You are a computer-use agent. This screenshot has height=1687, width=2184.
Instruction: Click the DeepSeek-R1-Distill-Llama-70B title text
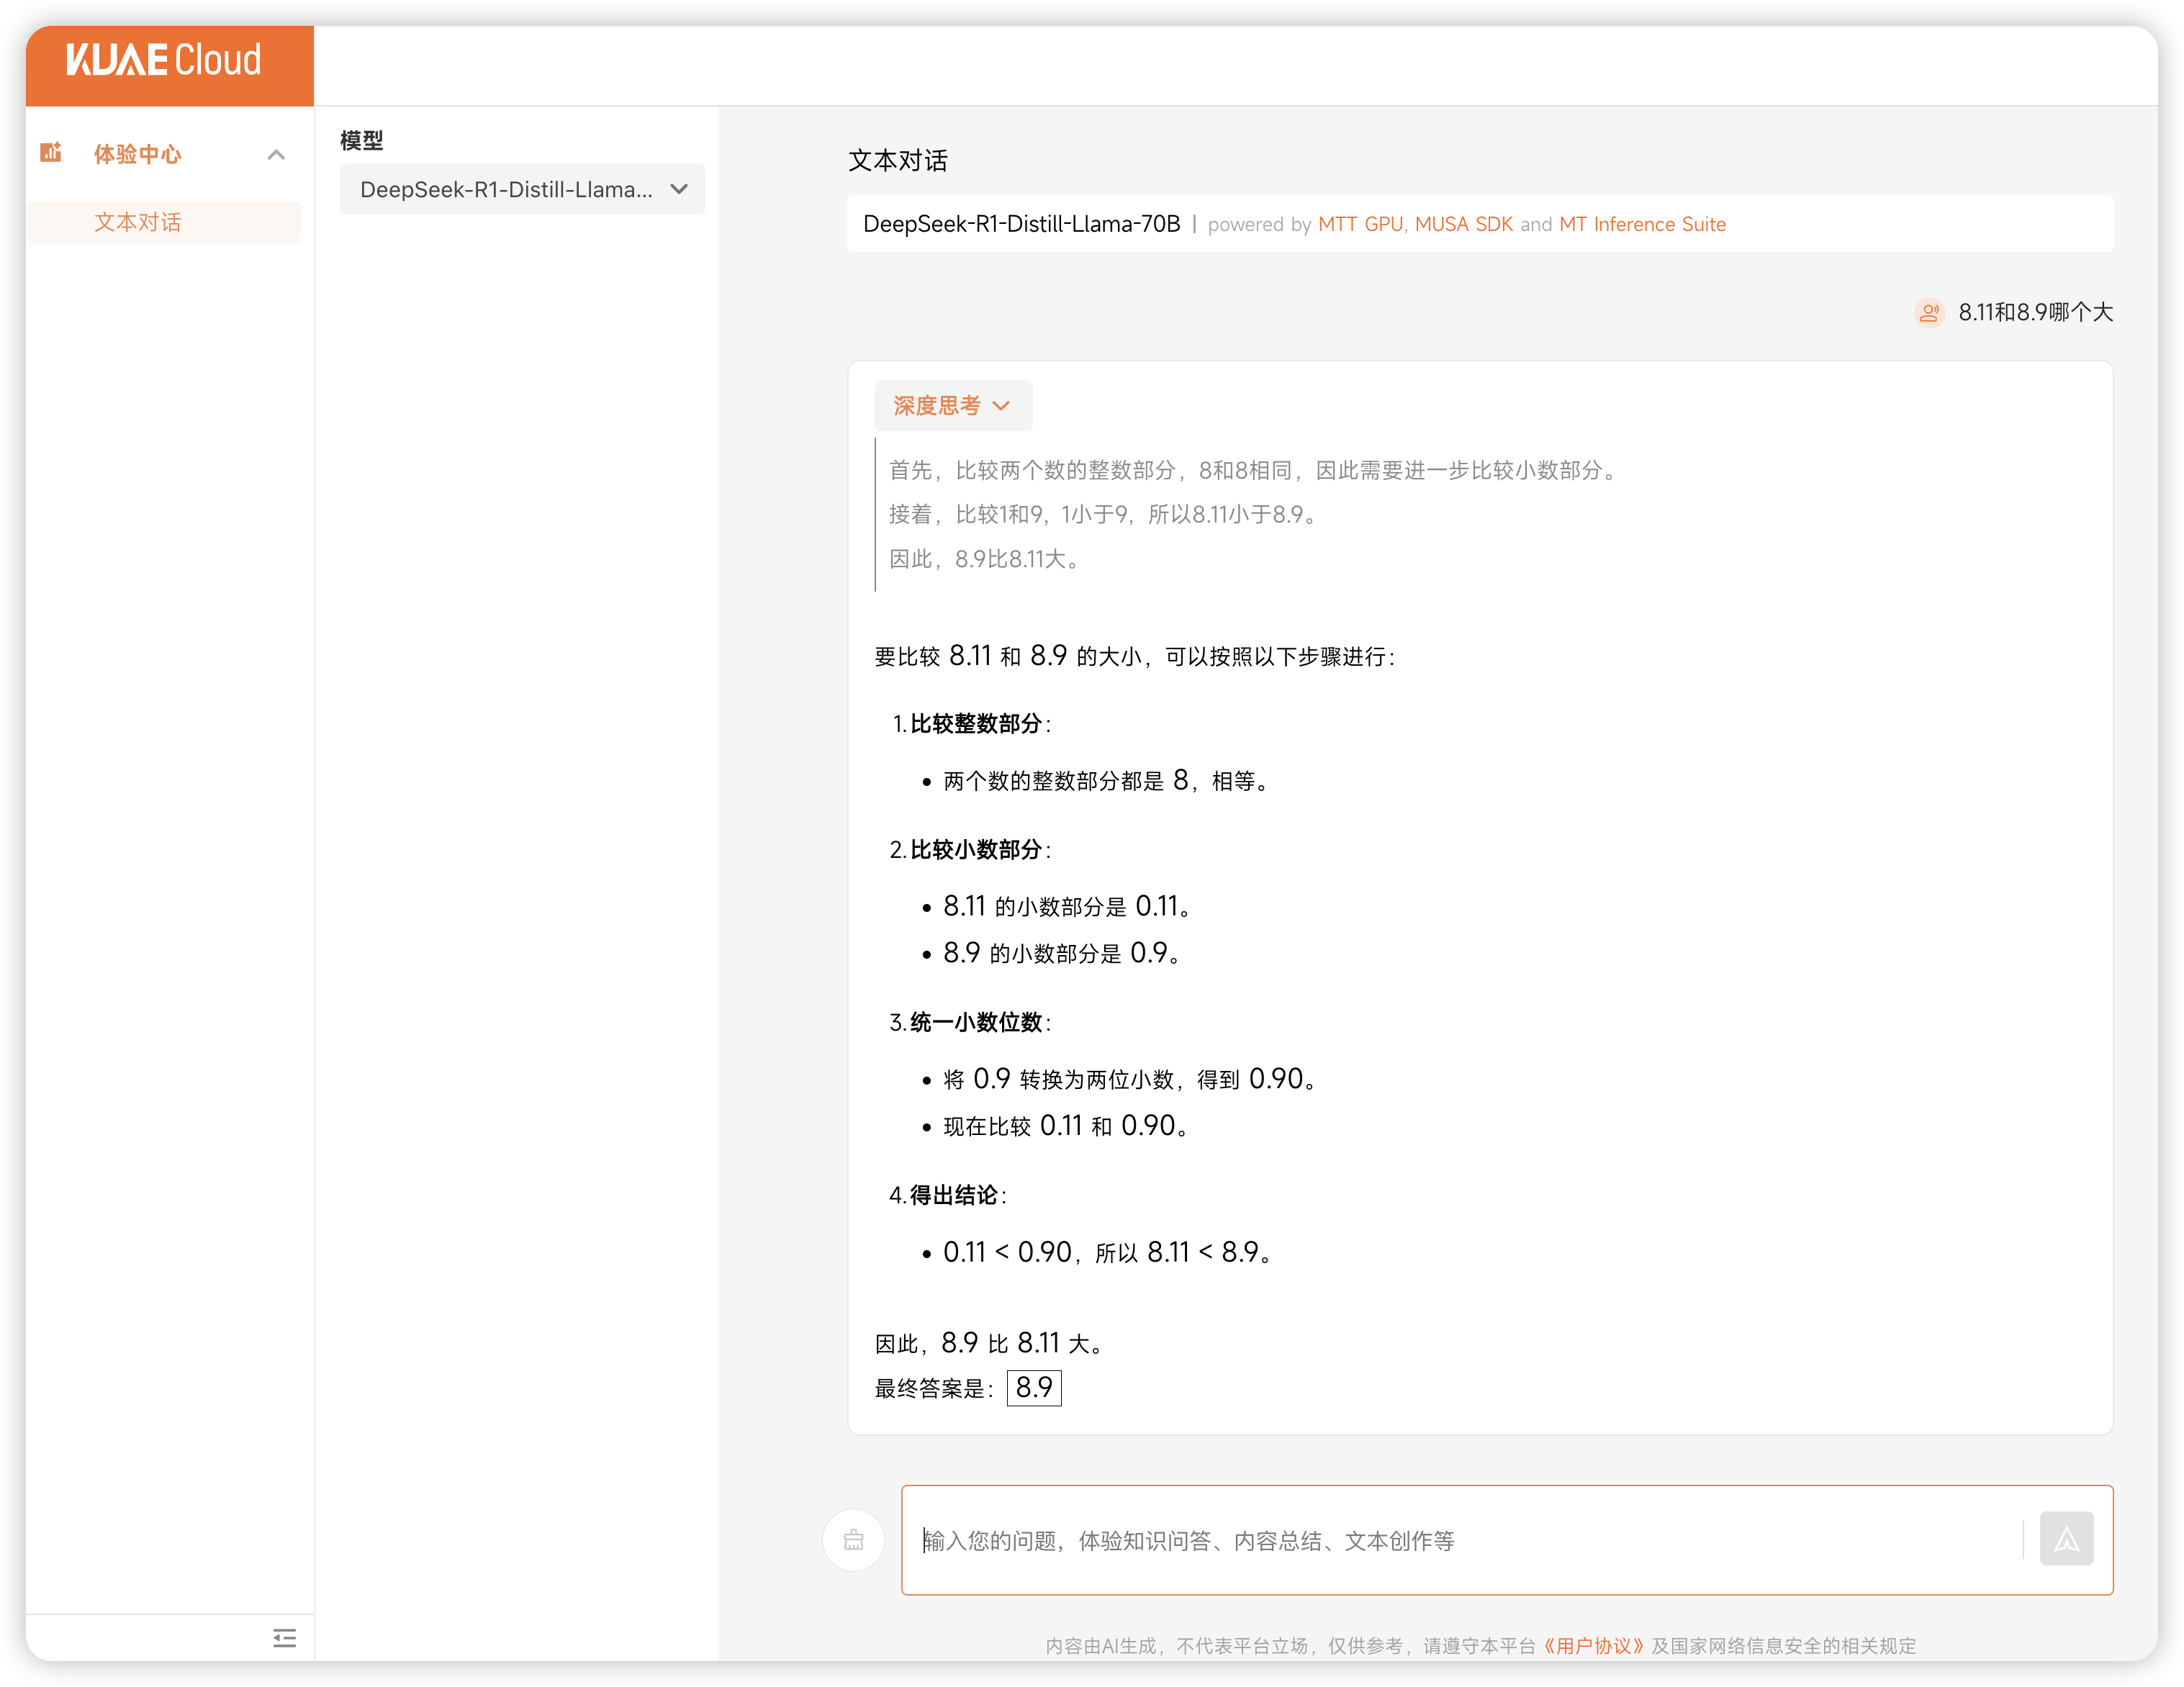(x=1021, y=224)
